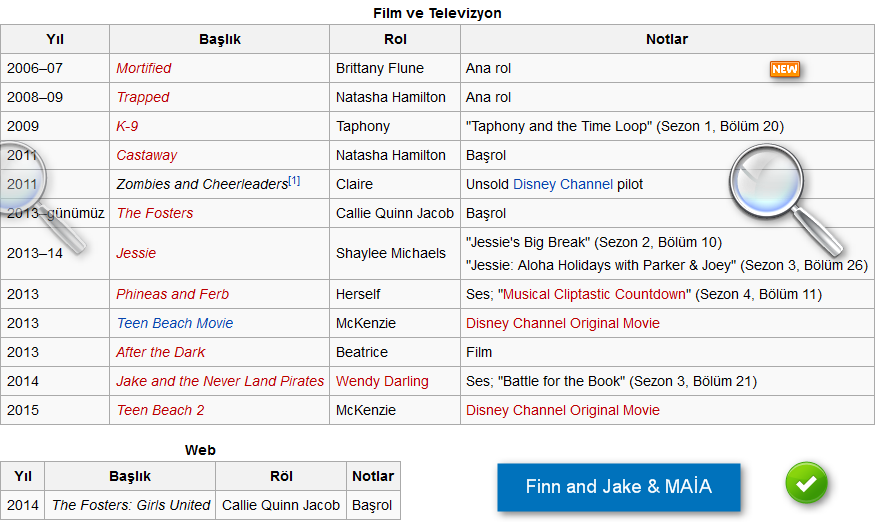Open The Fosters title link
The image size is (876, 522).
point(154,213)
